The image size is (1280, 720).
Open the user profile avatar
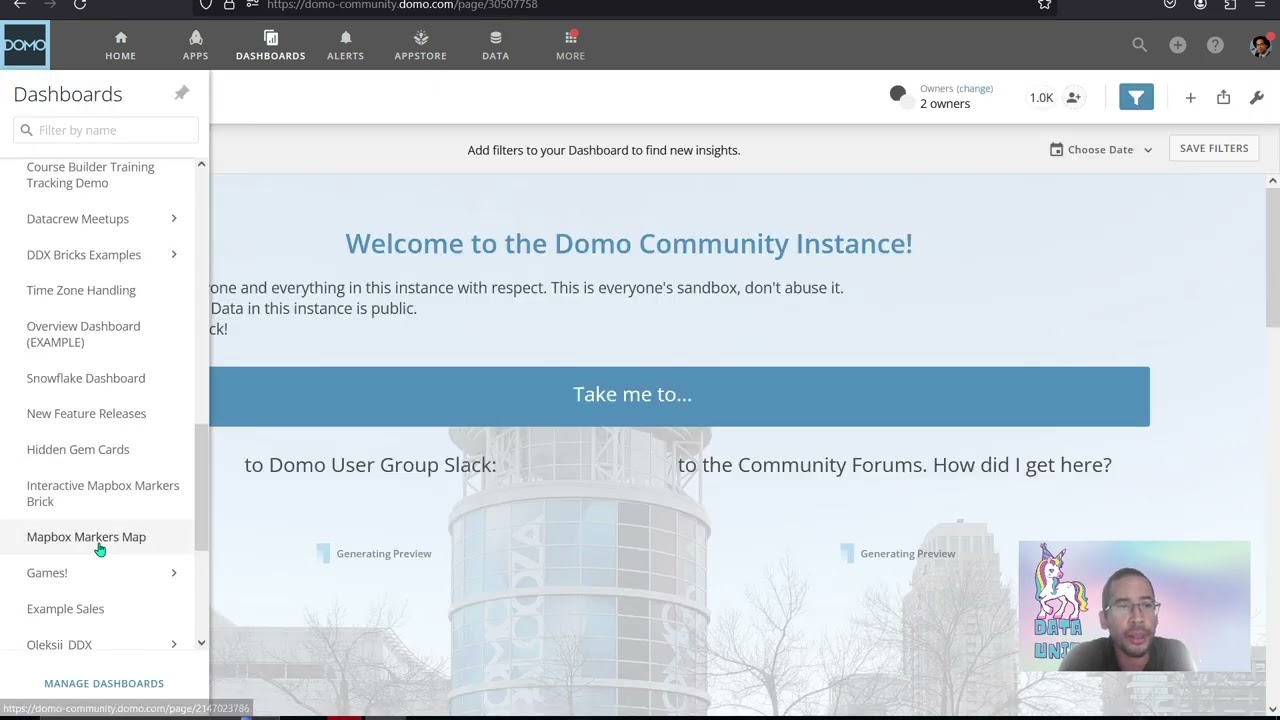[x=1260, y=45]
